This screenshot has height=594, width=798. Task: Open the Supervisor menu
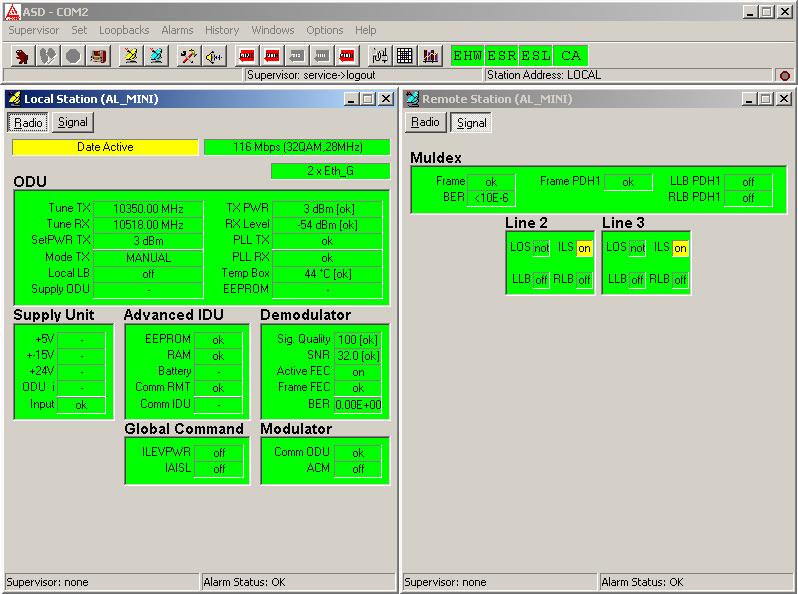coord(34,30)
